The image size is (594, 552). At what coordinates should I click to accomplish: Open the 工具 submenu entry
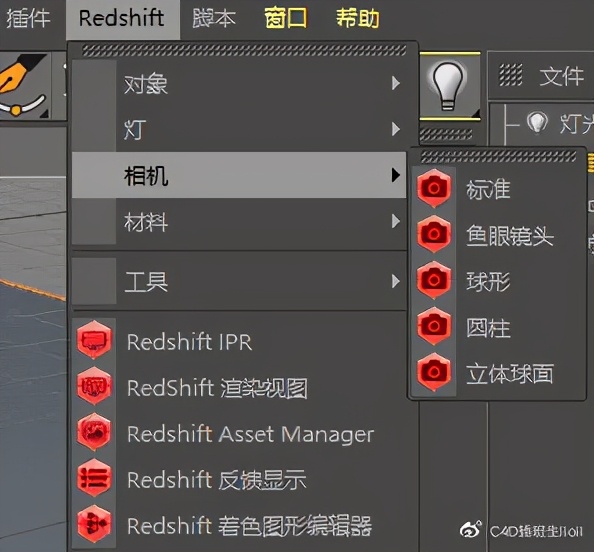[x=239, y=281]
